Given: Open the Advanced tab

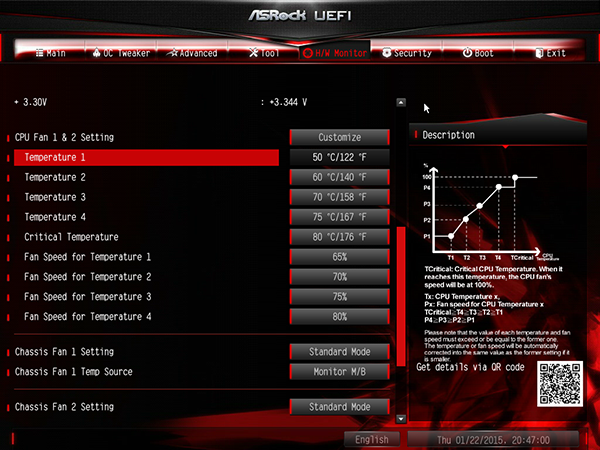Looking at the screenshot, I should click(x=192, y=53).
